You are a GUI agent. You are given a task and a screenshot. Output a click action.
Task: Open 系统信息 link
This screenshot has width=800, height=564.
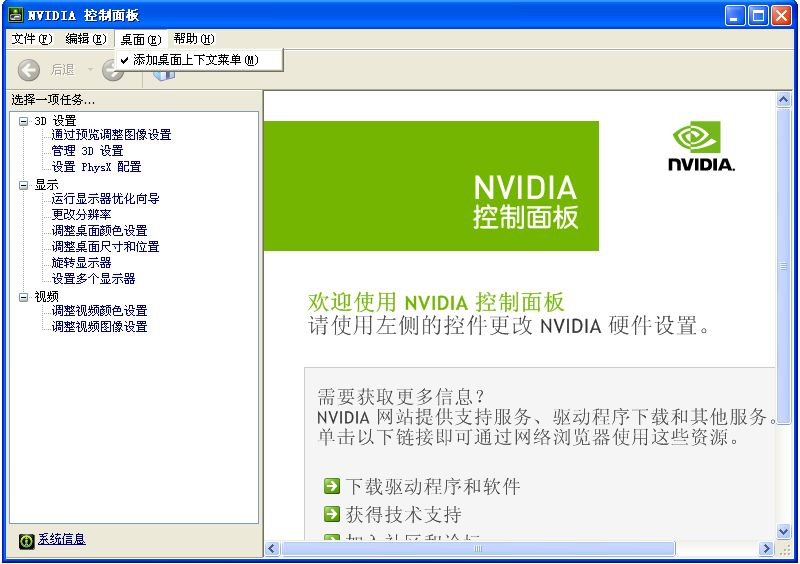(62, 539)
